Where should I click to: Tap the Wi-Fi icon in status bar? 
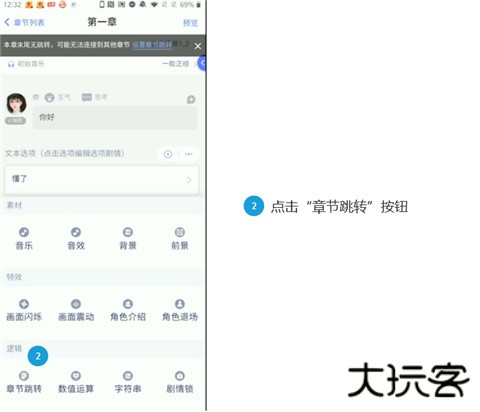click(154, 5)
